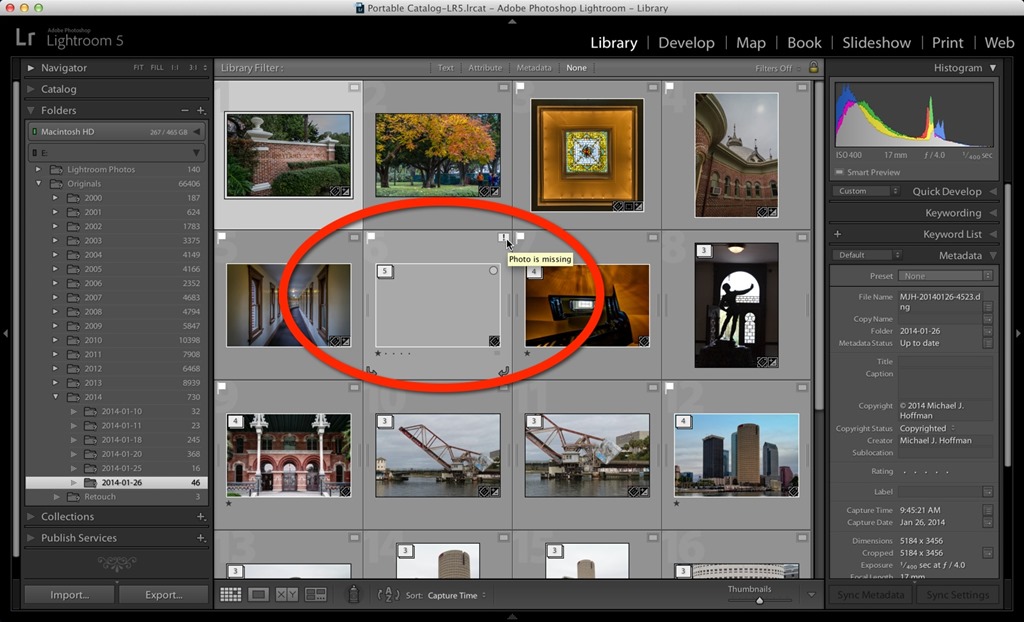Add a keyword with Keyword List plus

pos(837,234)
